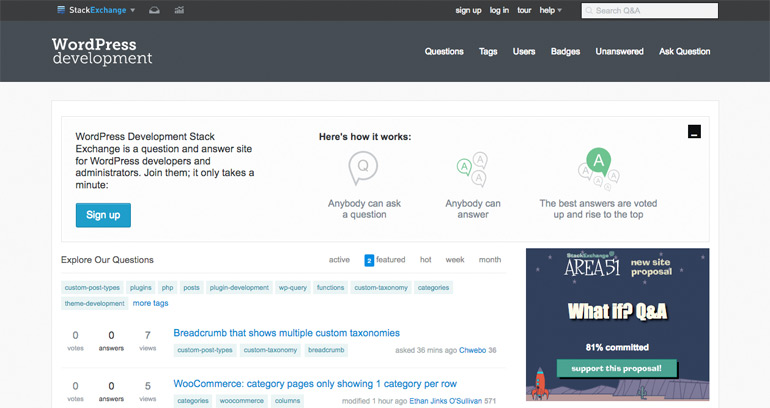The image size is (770, 408).
Task: Click the magnifier icon in search box
Action: (x=589, y=11)
